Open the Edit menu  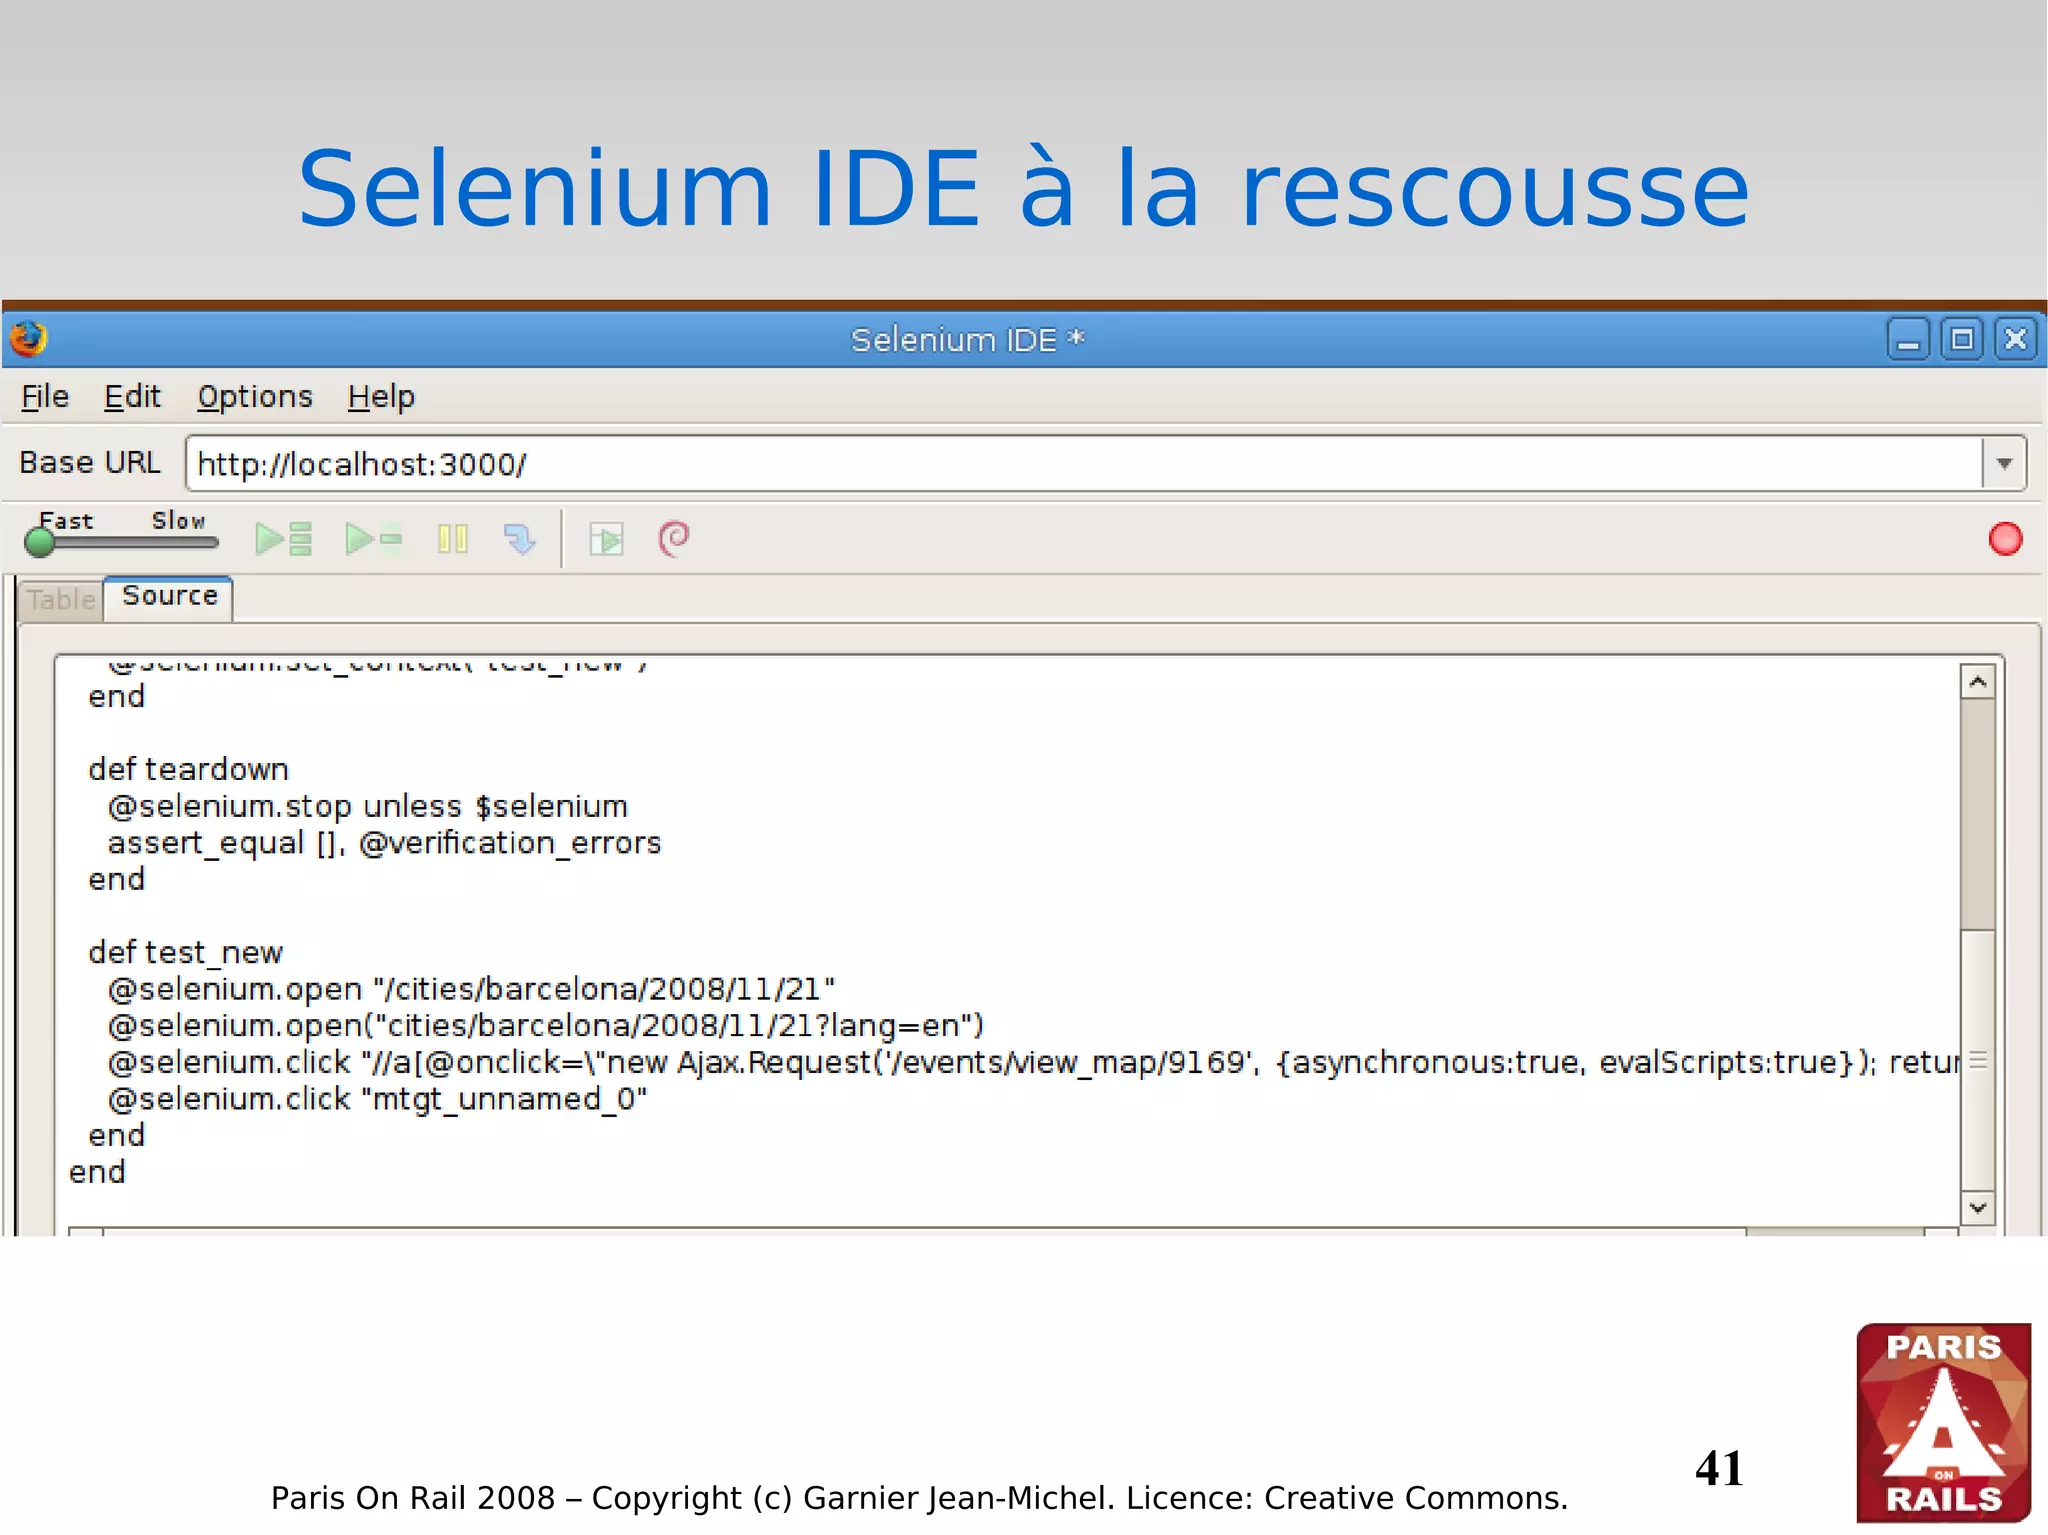(x=132, y=397)
